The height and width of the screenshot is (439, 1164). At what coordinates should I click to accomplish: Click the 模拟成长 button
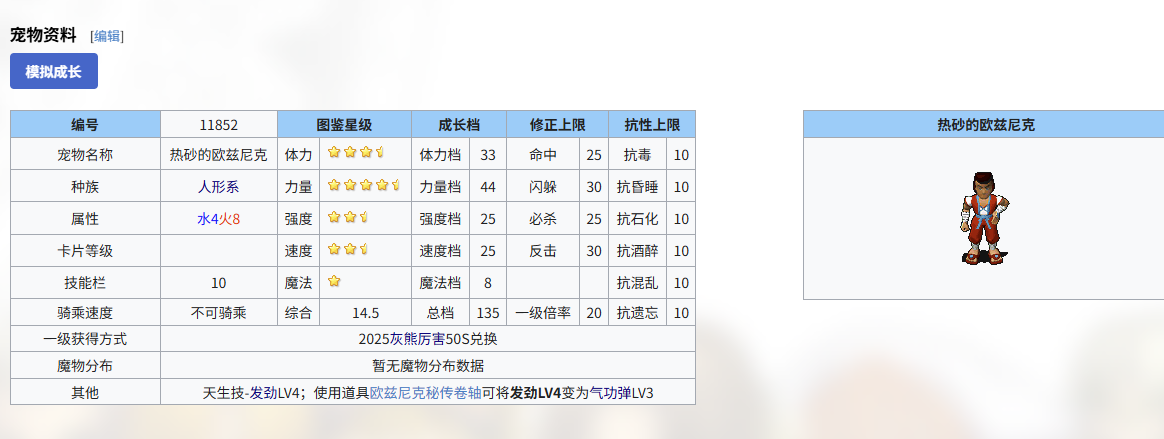pyautogui.click(x=53, y=71)
